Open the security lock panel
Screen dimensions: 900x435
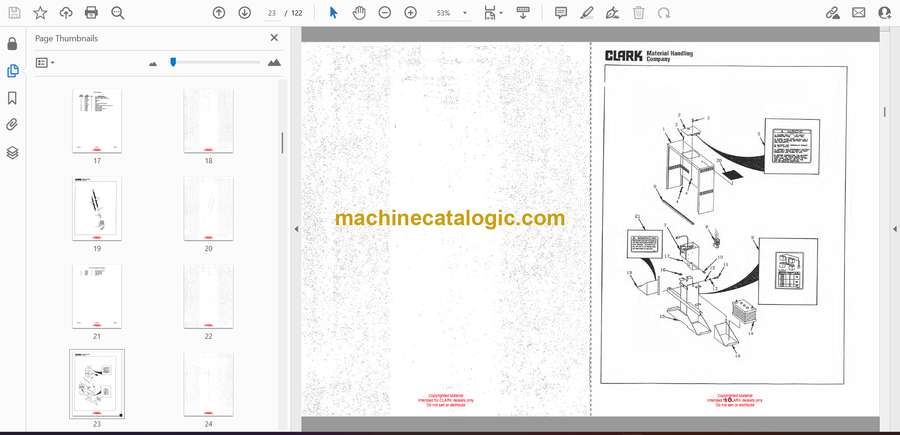pos(13,44)
